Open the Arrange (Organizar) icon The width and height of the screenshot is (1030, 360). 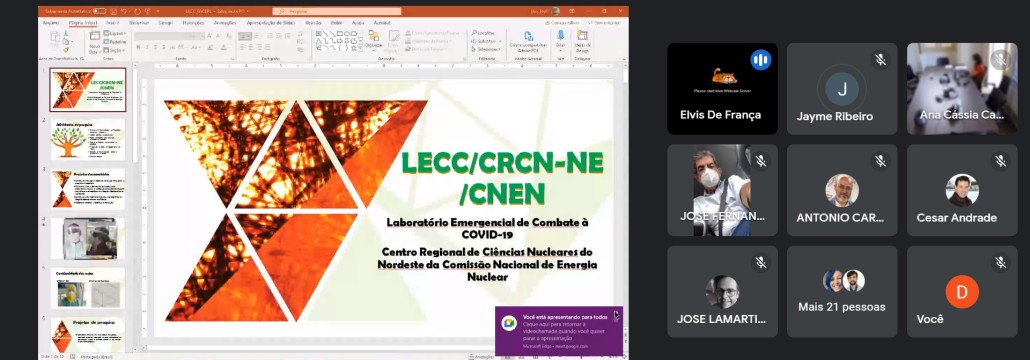pos(374,35)
